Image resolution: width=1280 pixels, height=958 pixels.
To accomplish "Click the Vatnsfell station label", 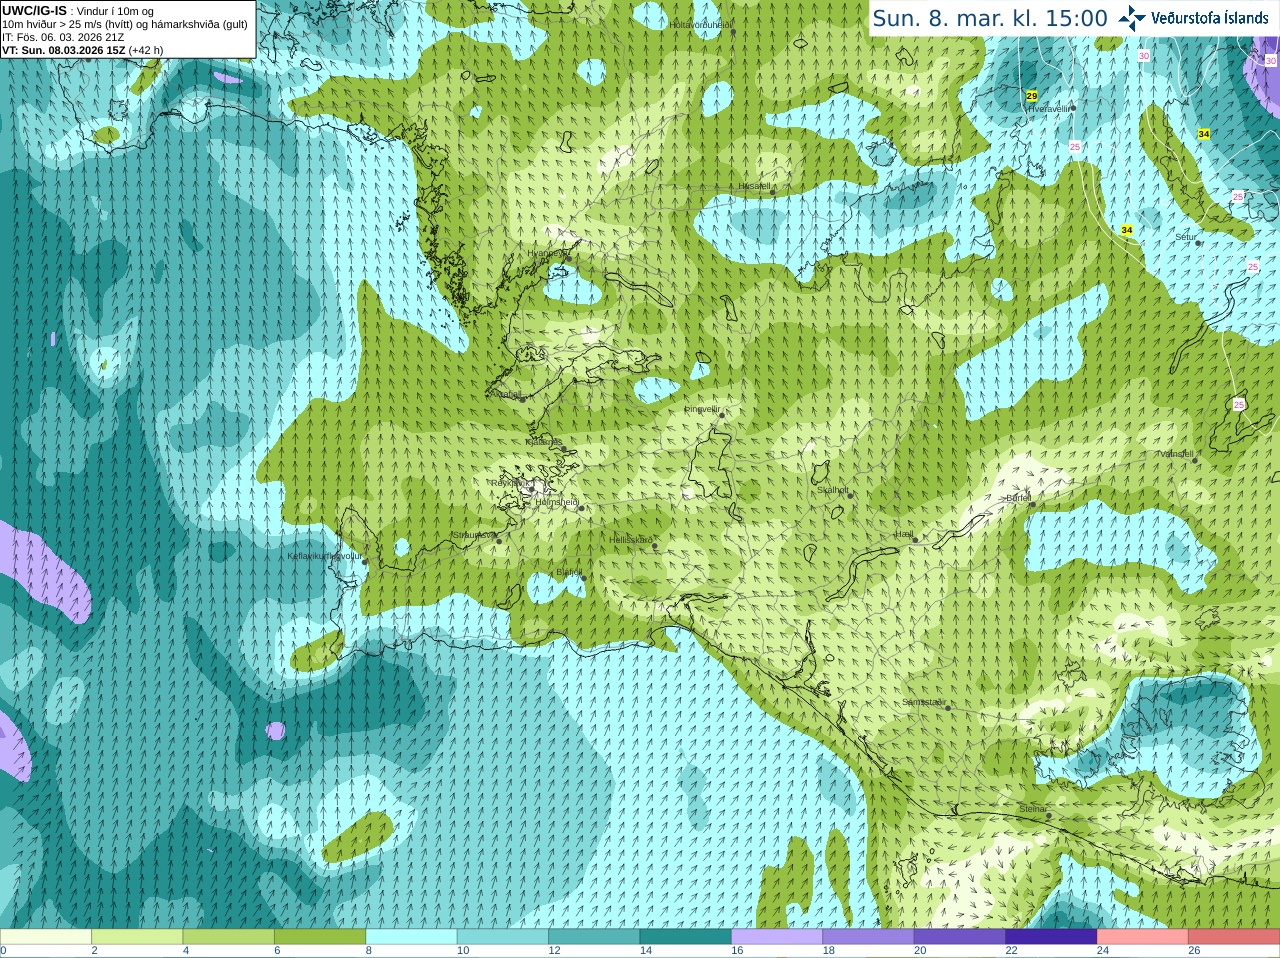I will click(x=1177, y=454).
